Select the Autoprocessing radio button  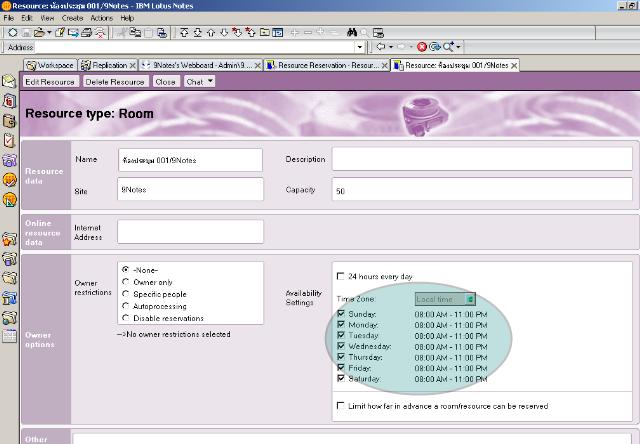pyautogui.click(x=126, y=306)
